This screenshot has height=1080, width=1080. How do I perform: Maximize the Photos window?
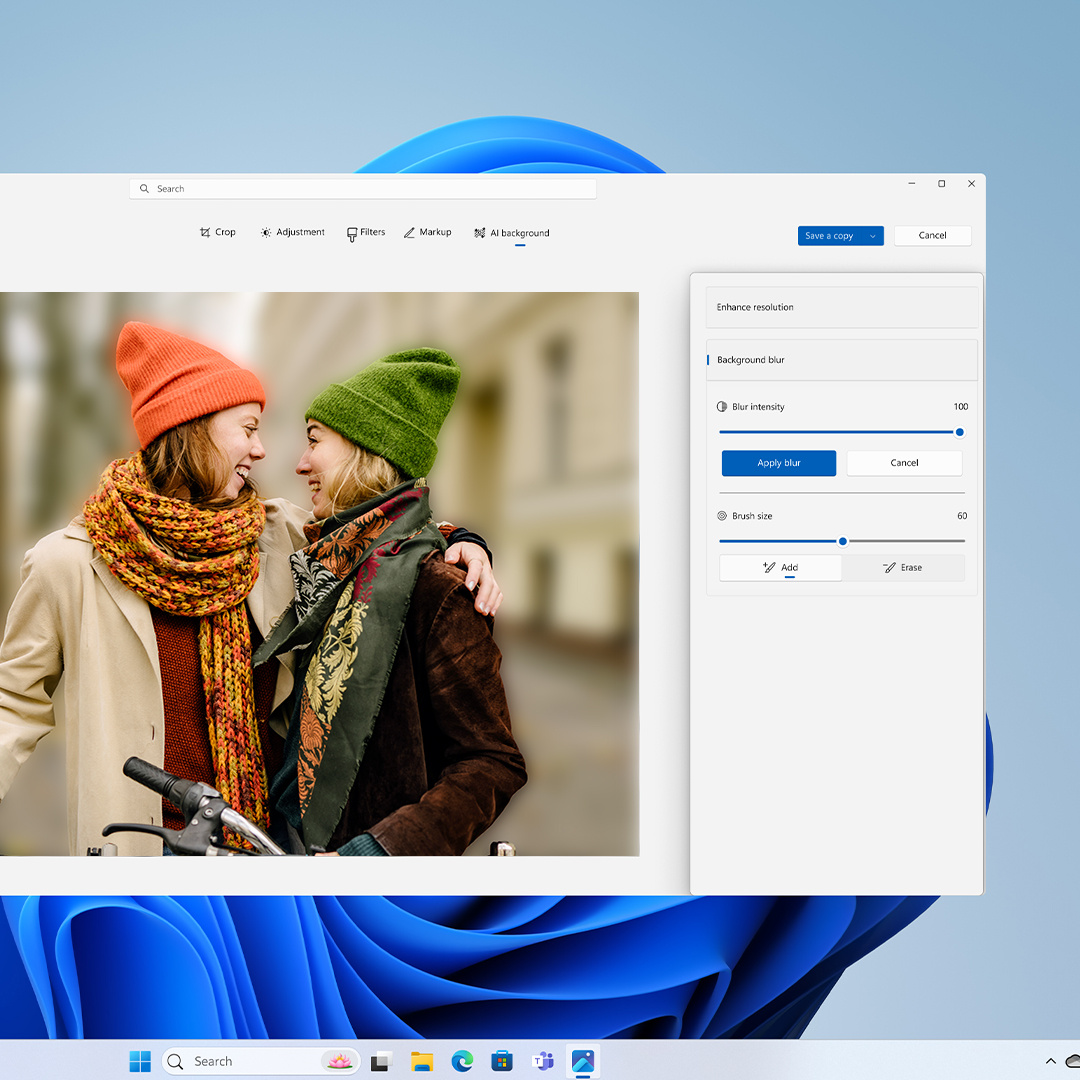pos(942,184)
